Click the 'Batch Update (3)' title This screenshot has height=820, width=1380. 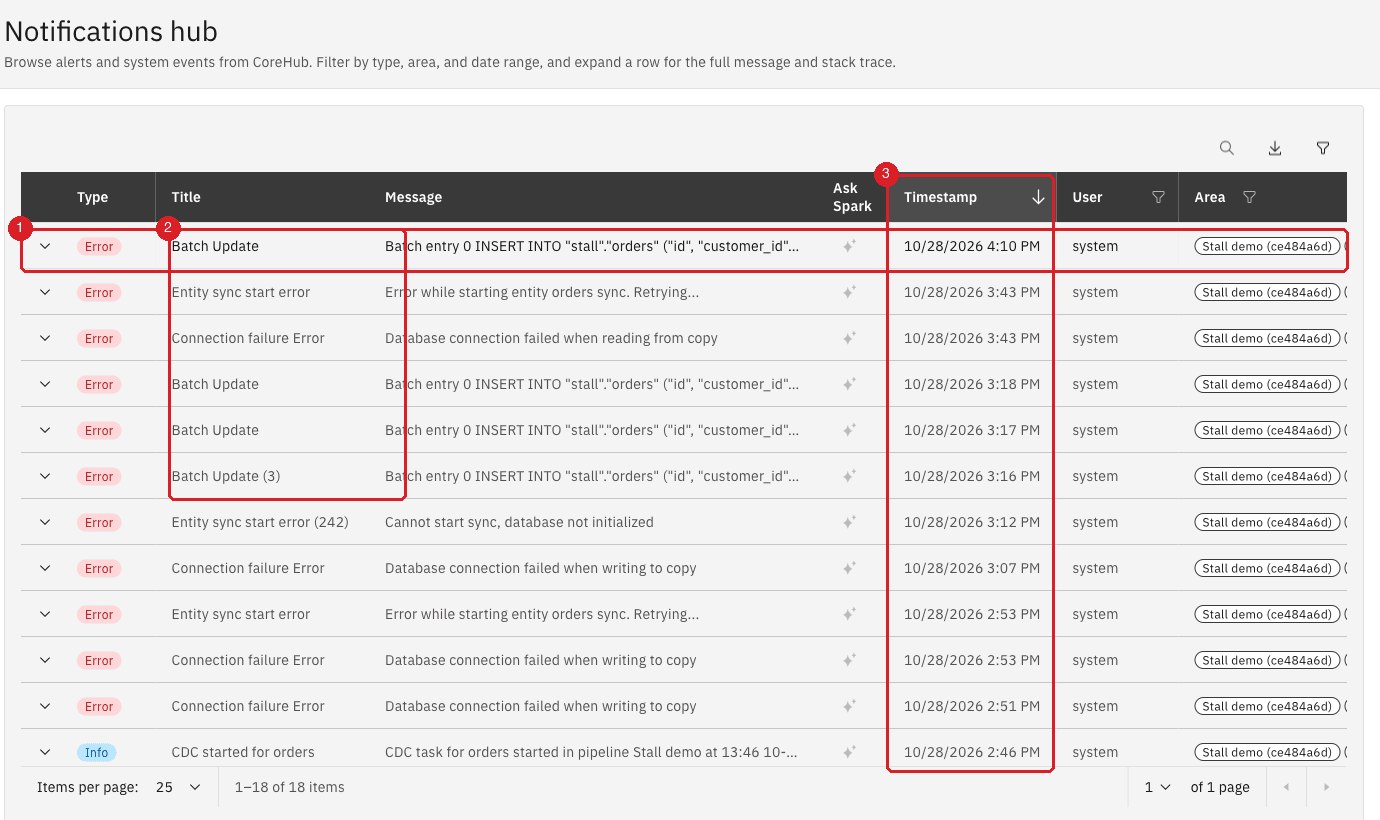point(226,476)
